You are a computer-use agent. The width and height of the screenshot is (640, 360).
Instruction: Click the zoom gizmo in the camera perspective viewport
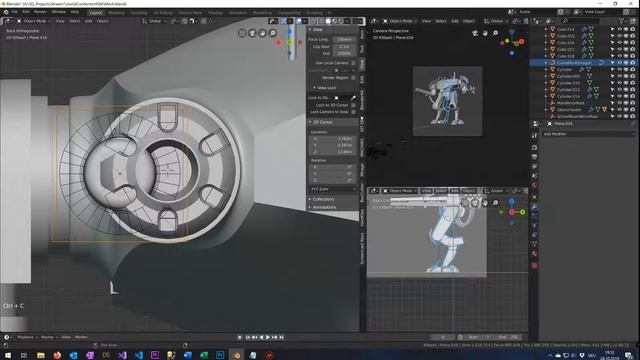tap(495, 33)
